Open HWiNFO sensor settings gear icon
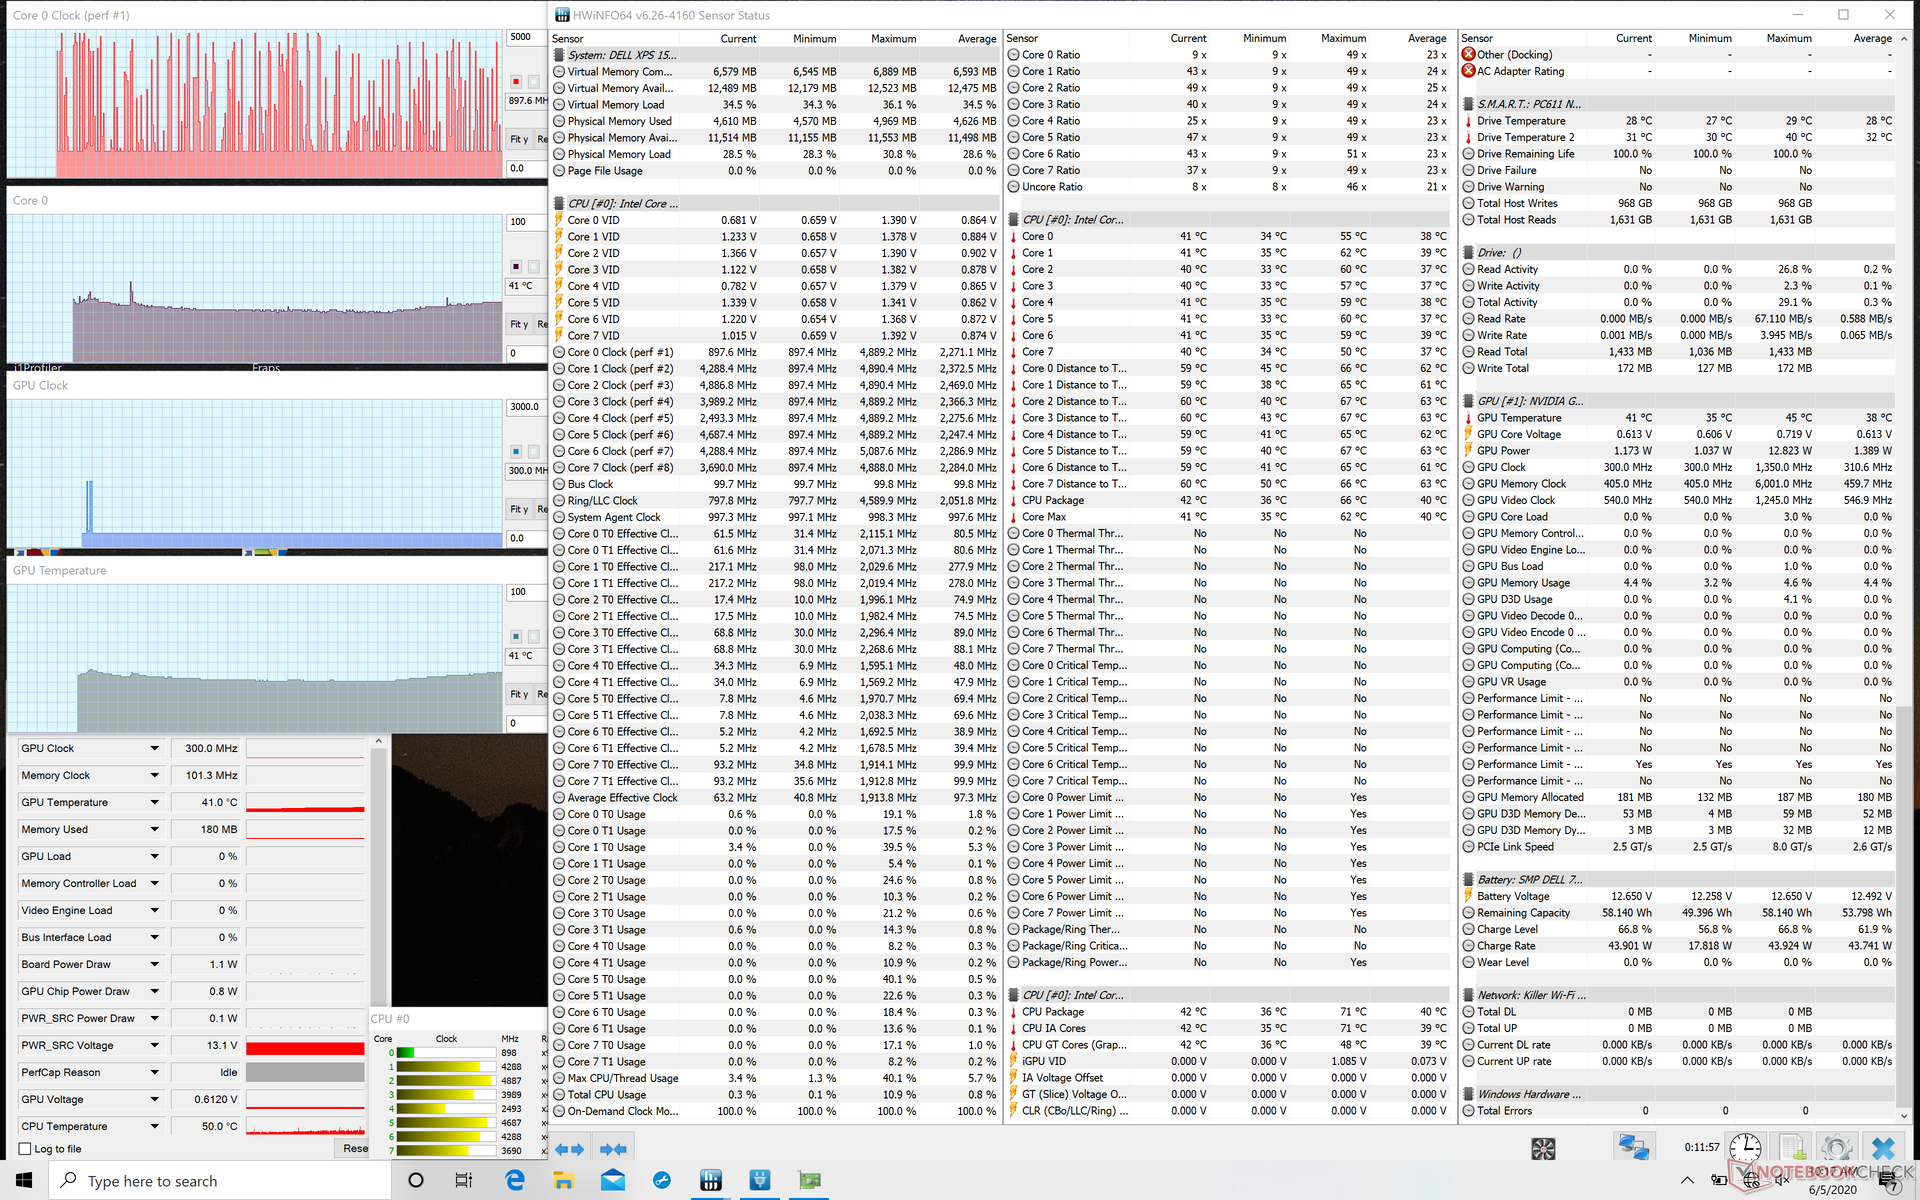This screenshot has width=1920, height=1200. pyautogui.click(x=1836, y=1148)
